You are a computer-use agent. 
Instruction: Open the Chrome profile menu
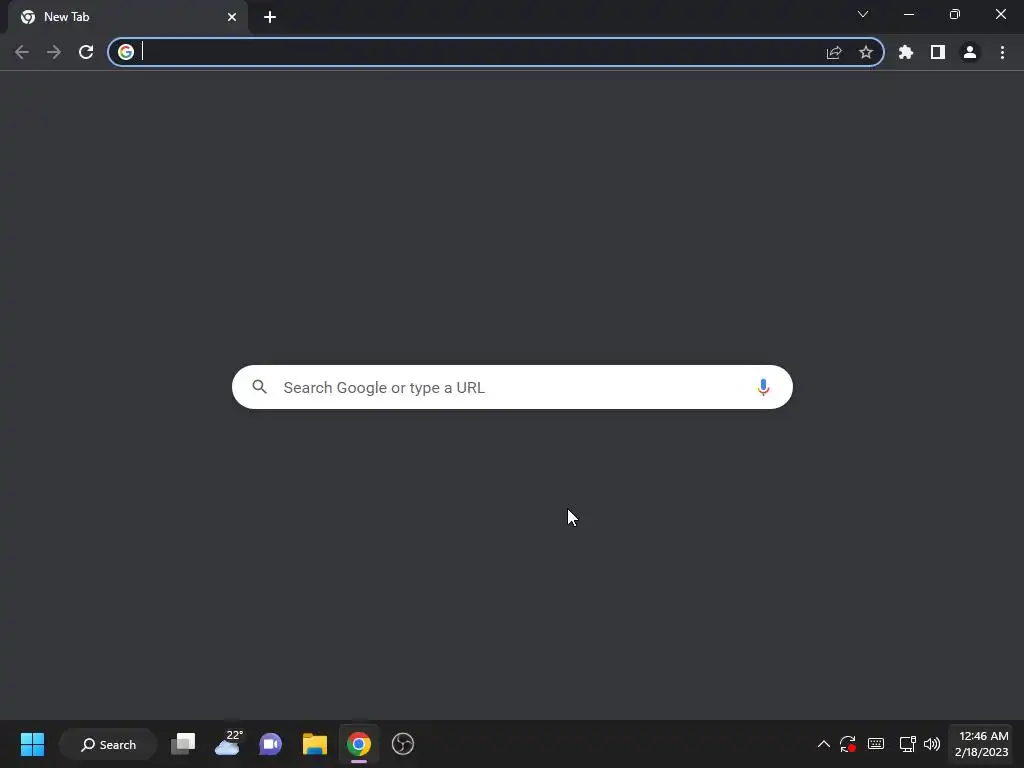pyautogui.click(x=970, y=52)
